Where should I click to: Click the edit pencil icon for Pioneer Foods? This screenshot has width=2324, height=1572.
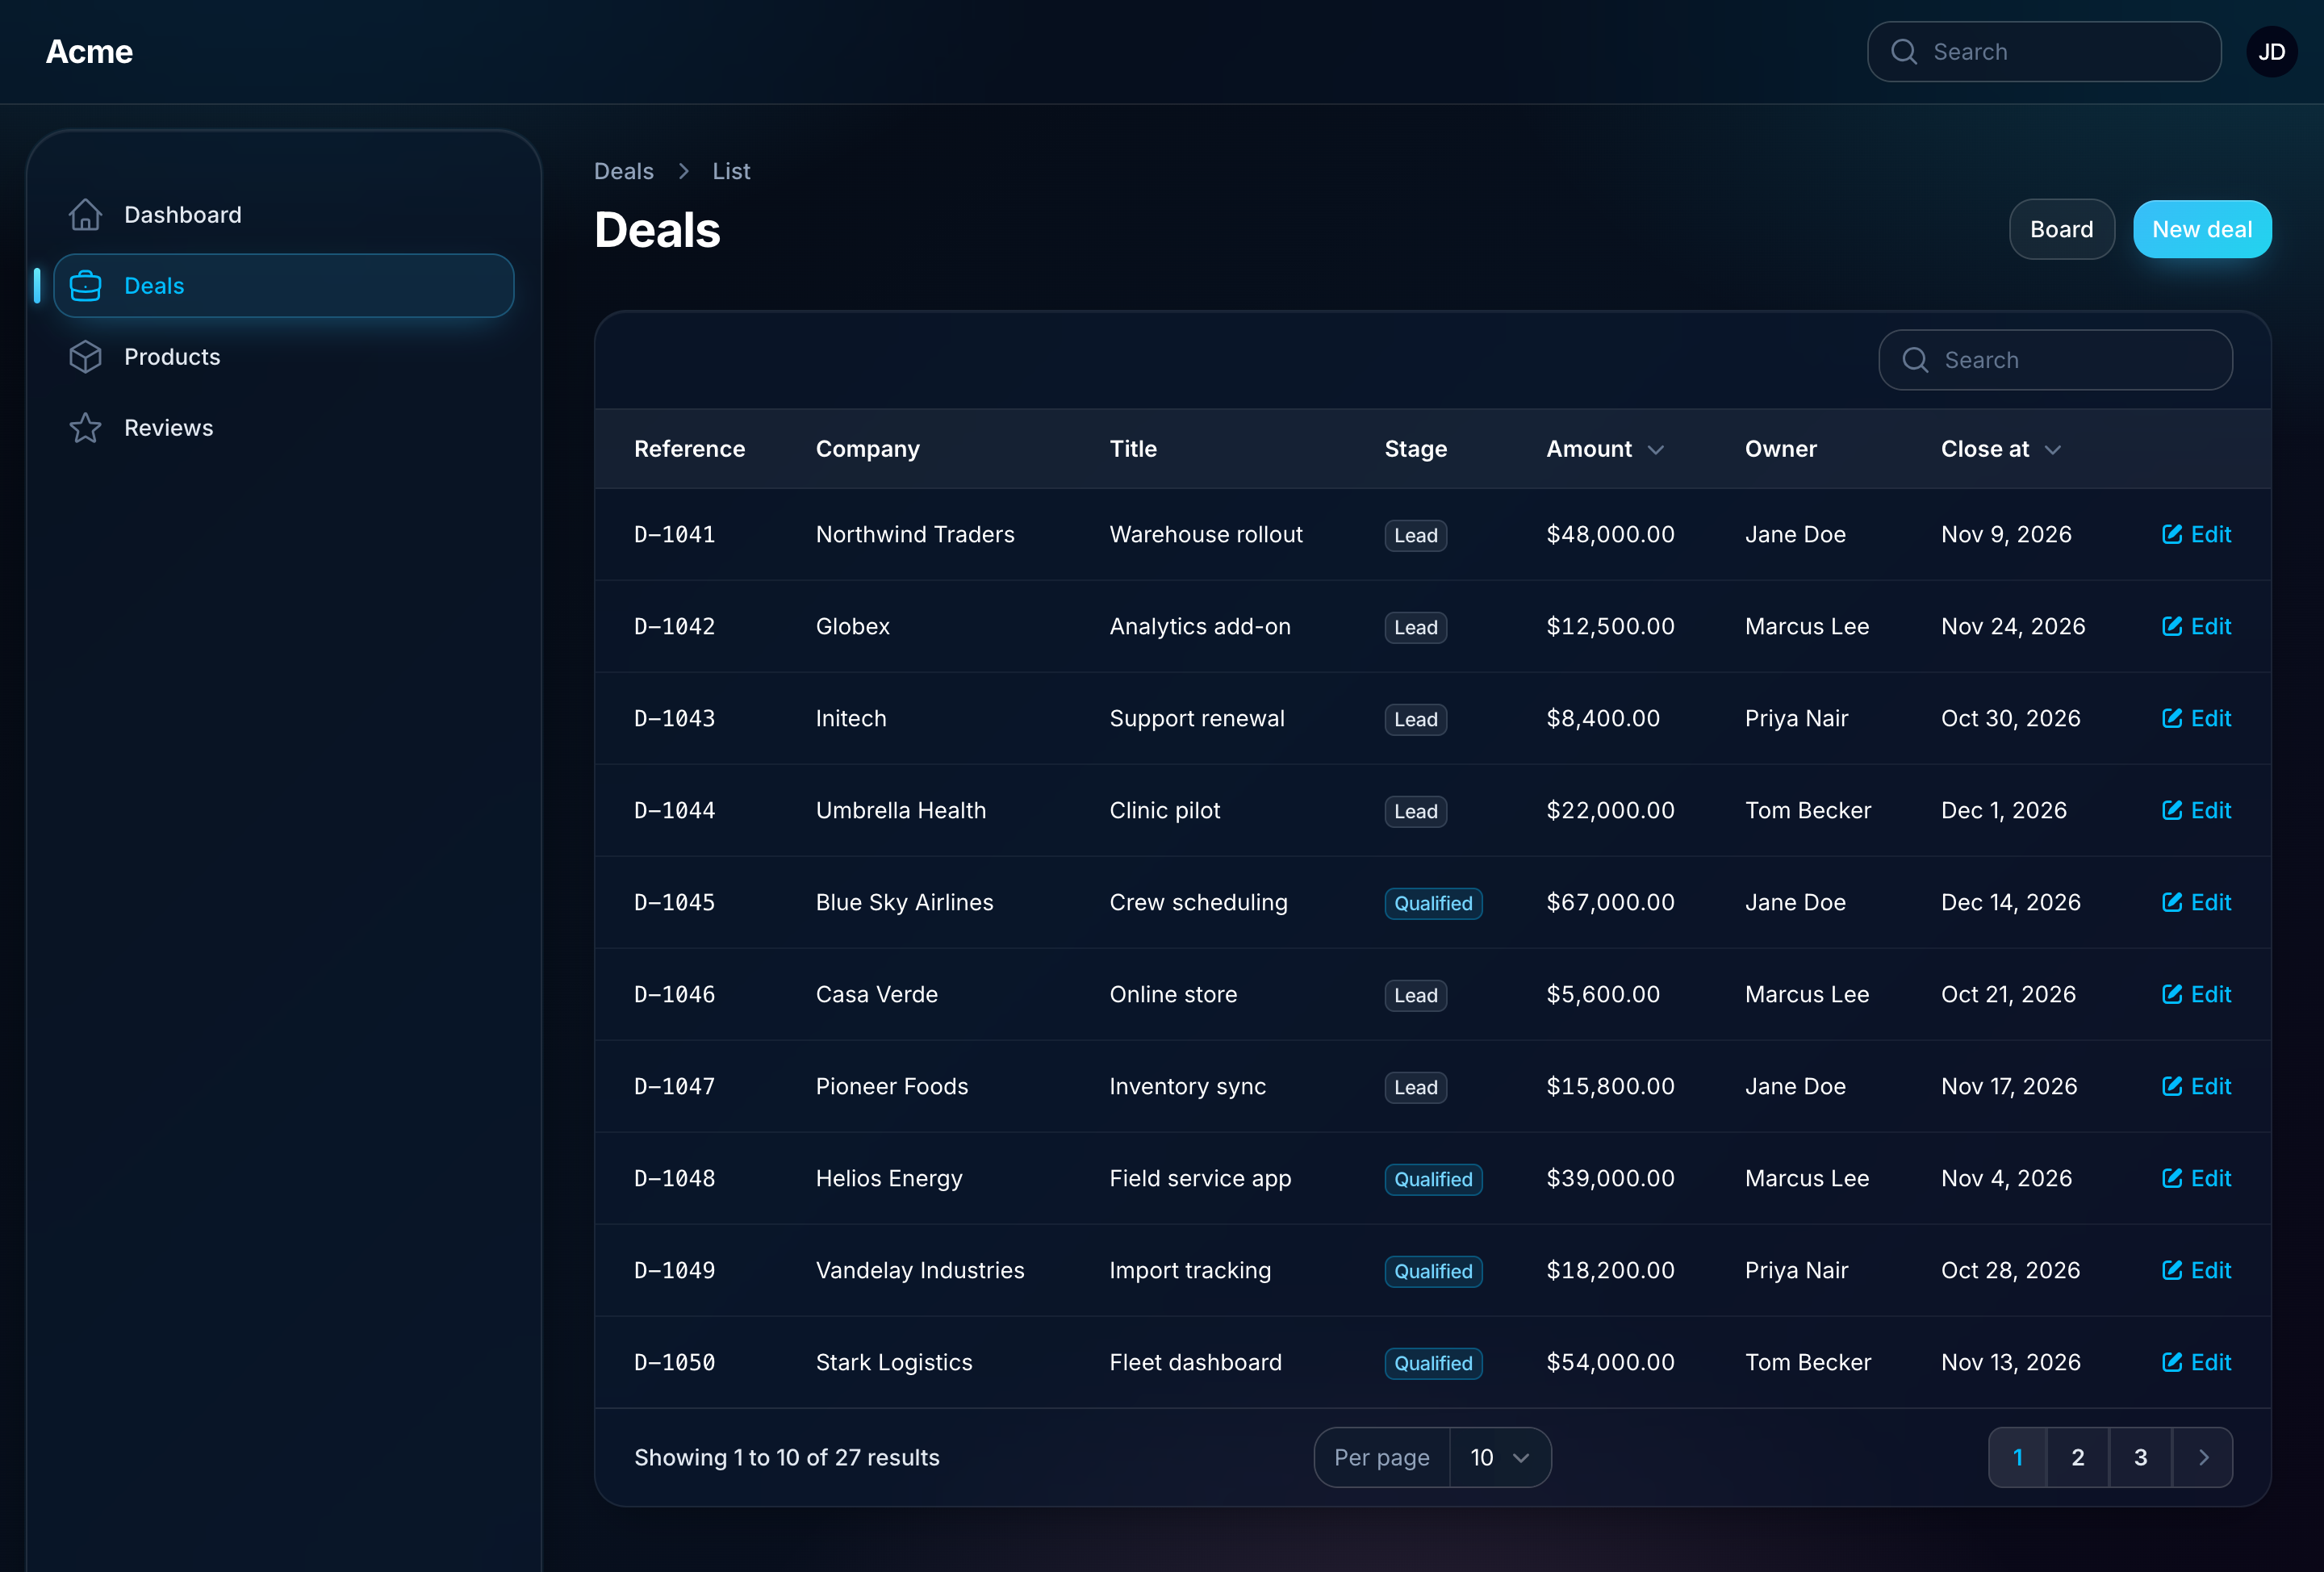[2172, 1086]
